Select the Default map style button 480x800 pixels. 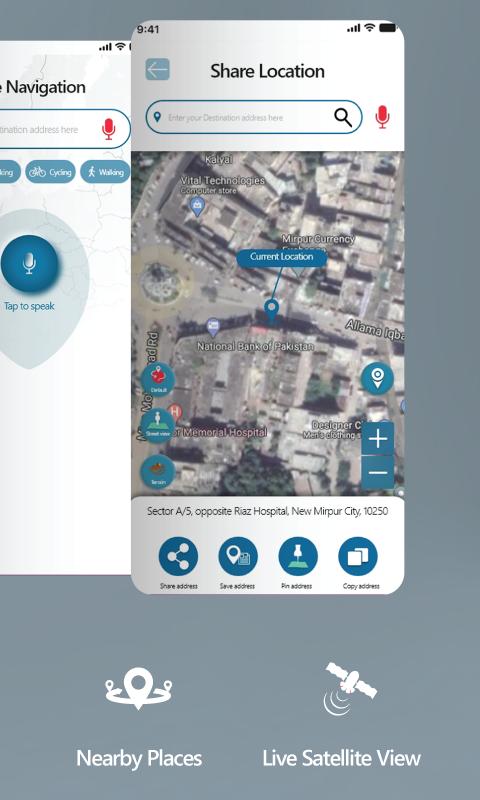click(x=158, y=380)
